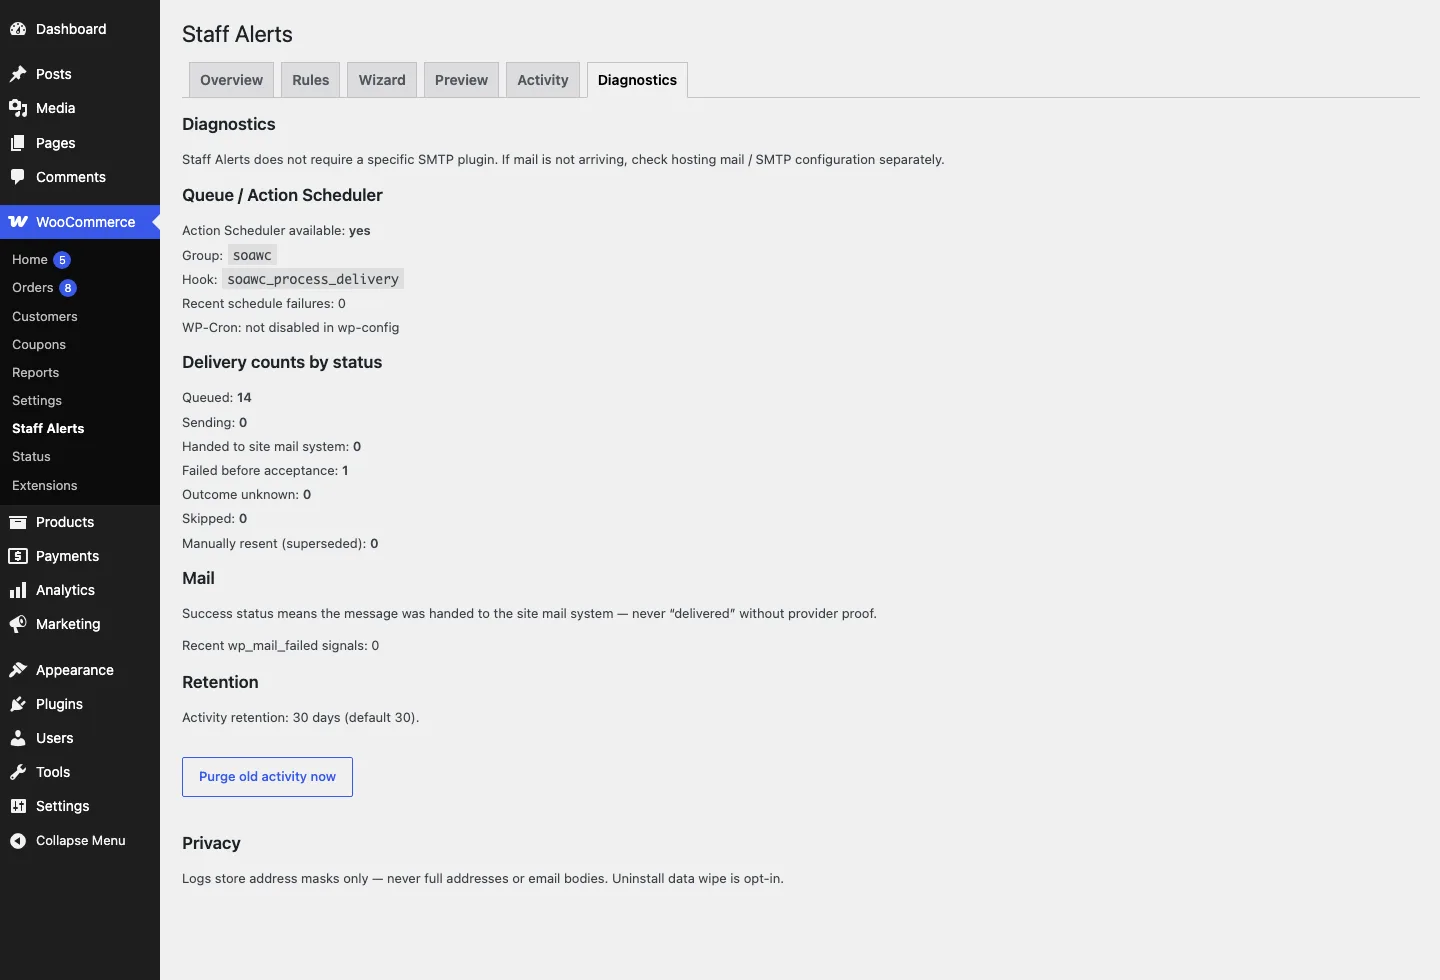Click the Settings sliders icon
Screen dimensions: 1440x980
[x=18, y=806]
